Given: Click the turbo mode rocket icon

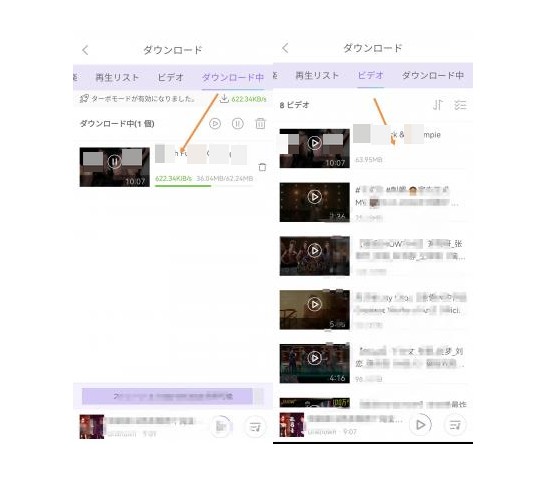Looking at the screenshot, I should click(84, 99).
